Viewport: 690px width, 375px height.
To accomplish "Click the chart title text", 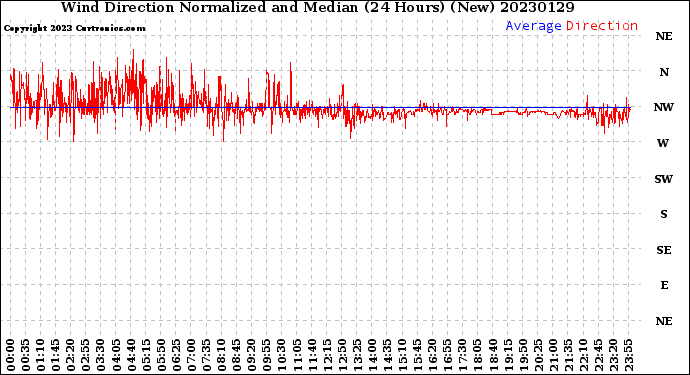I will (318, 8).
